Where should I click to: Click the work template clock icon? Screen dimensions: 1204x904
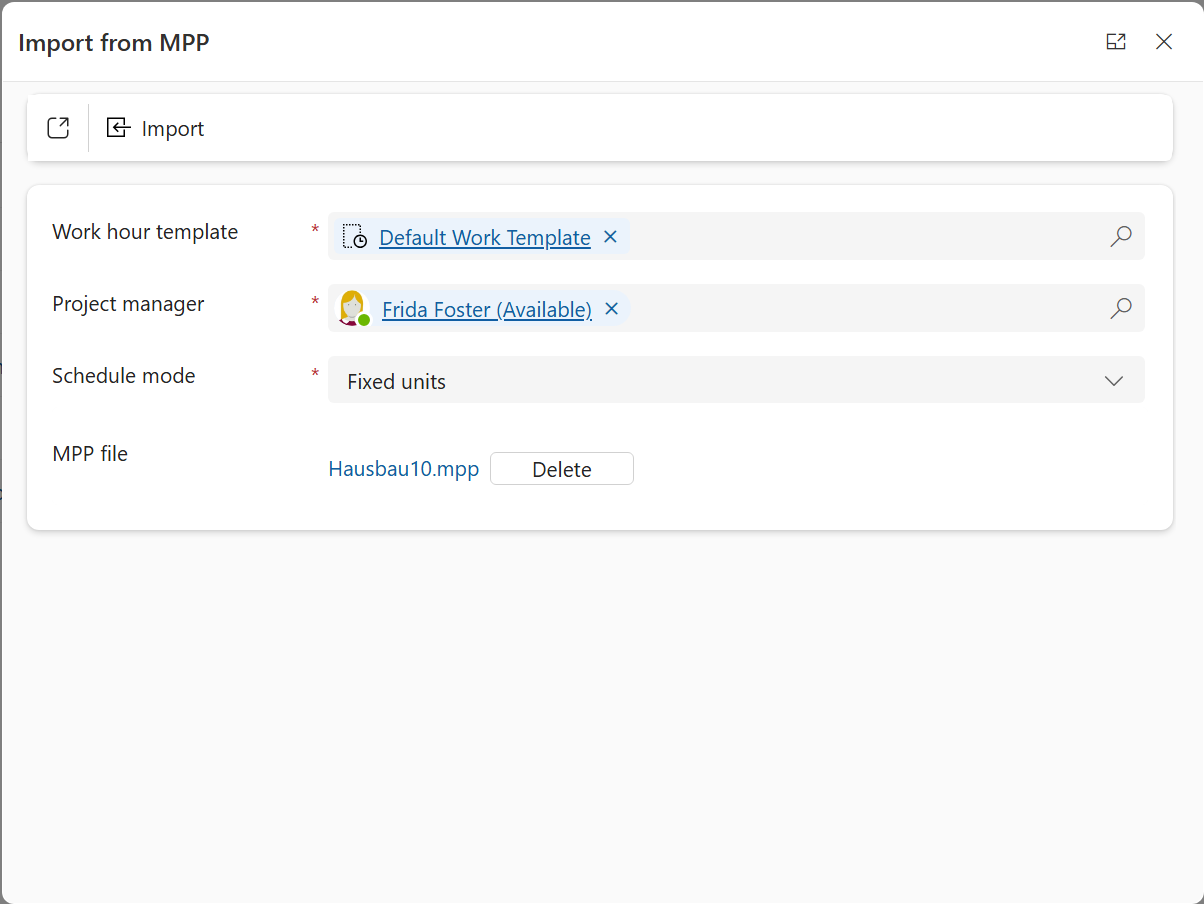click(354, 237)
